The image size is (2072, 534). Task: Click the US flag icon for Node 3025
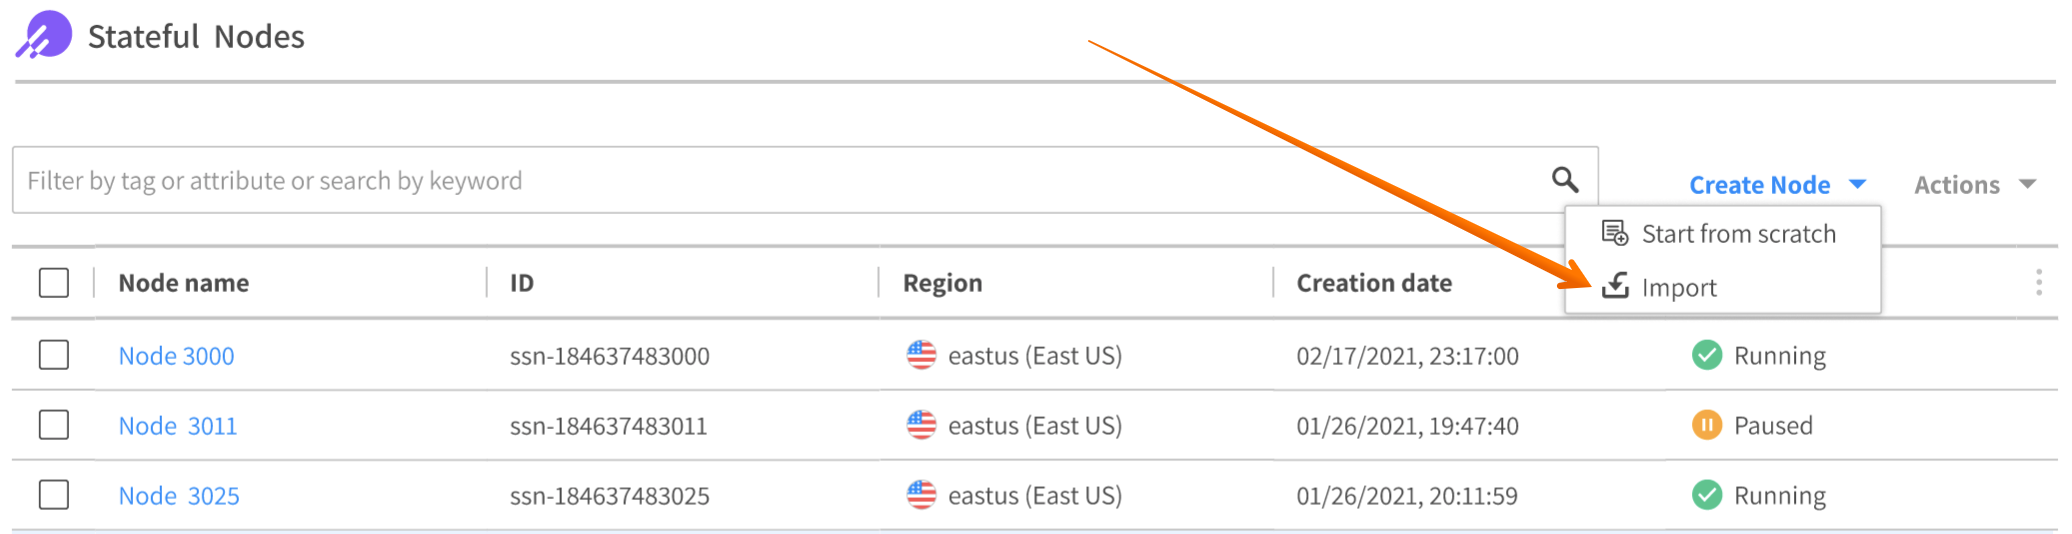click(x=921, y=495)
